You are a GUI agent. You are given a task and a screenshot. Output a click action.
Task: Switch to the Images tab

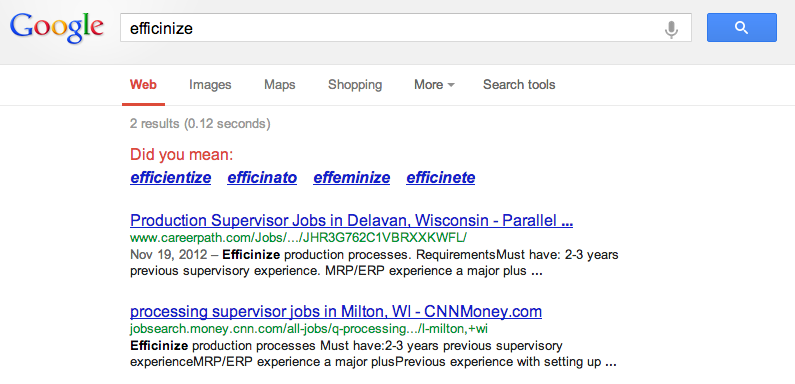coord(210,85)
